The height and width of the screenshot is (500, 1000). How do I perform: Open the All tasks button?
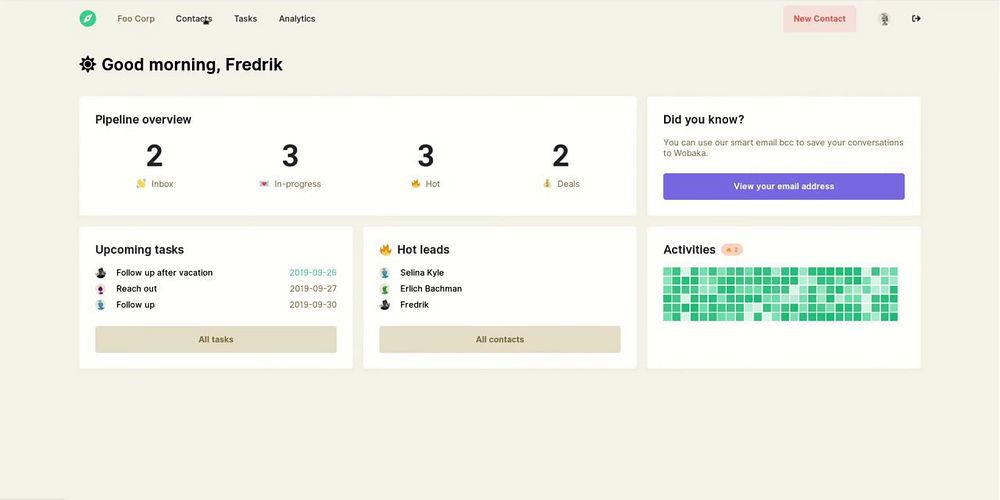pyautogui.click(x=216, y=339)
